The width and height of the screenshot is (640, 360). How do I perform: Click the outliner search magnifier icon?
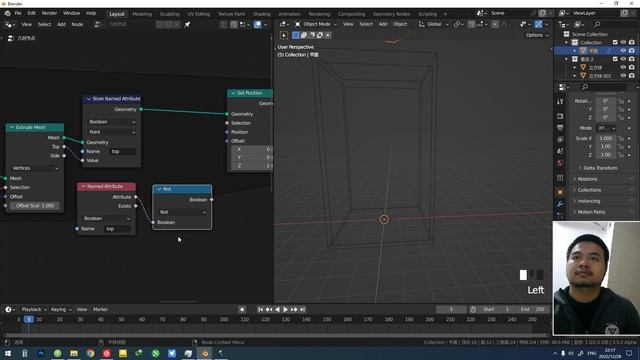coord(597,24)
